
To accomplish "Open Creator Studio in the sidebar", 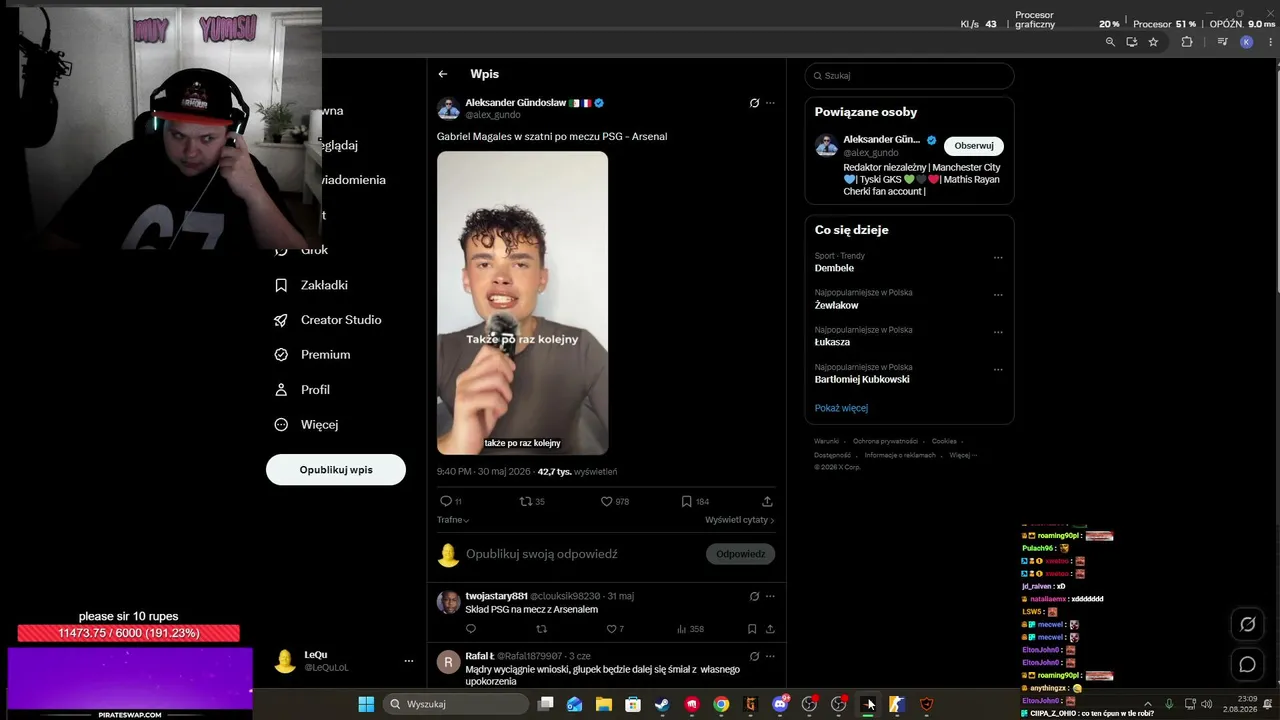I will [x=328, y=320].
